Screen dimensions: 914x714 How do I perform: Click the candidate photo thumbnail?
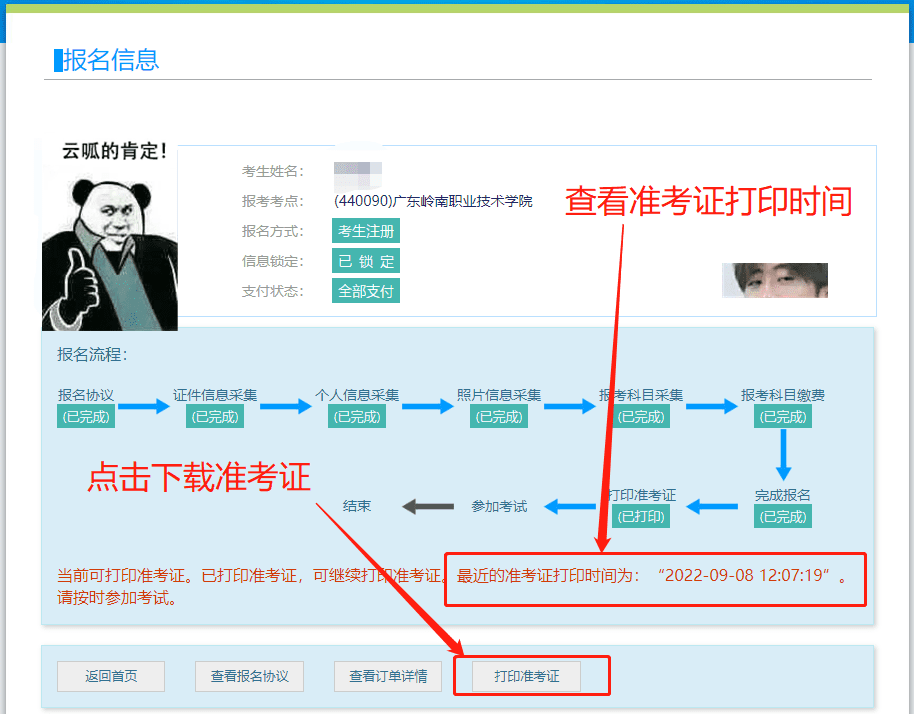pyautogui.click(x=774, y=281)
